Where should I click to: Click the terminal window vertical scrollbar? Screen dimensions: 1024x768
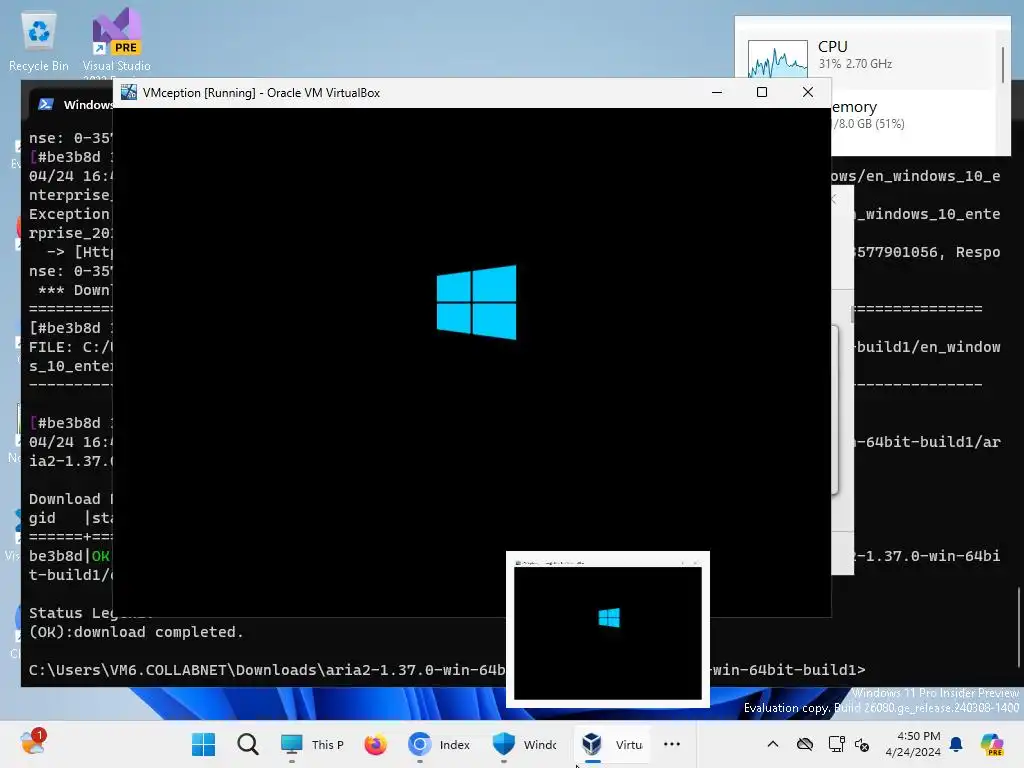(x=1017, y=627)
